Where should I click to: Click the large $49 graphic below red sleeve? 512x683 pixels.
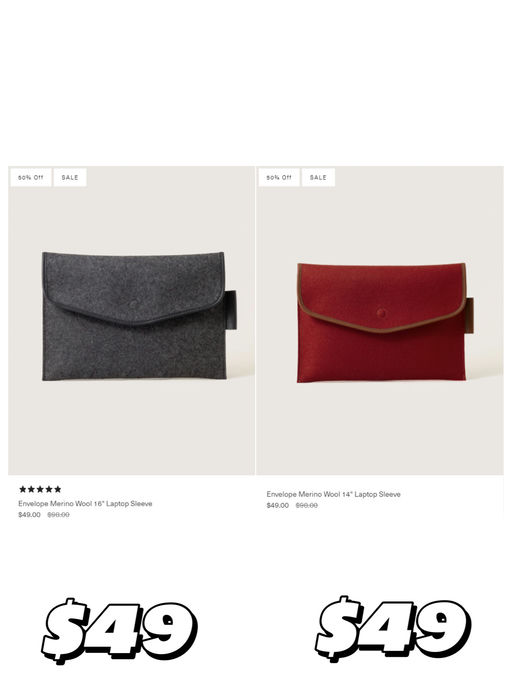(393, 629)
